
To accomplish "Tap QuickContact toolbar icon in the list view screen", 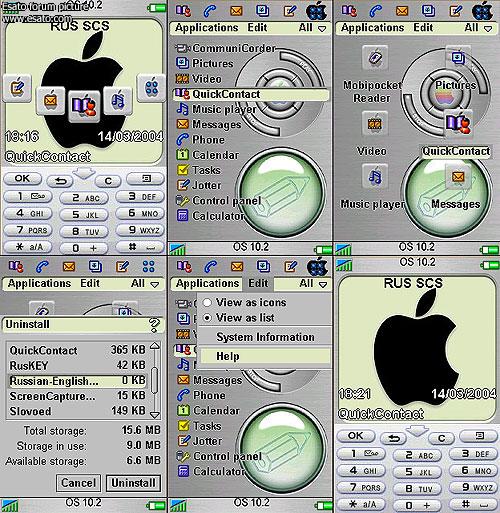I will (x=184, y=11).
